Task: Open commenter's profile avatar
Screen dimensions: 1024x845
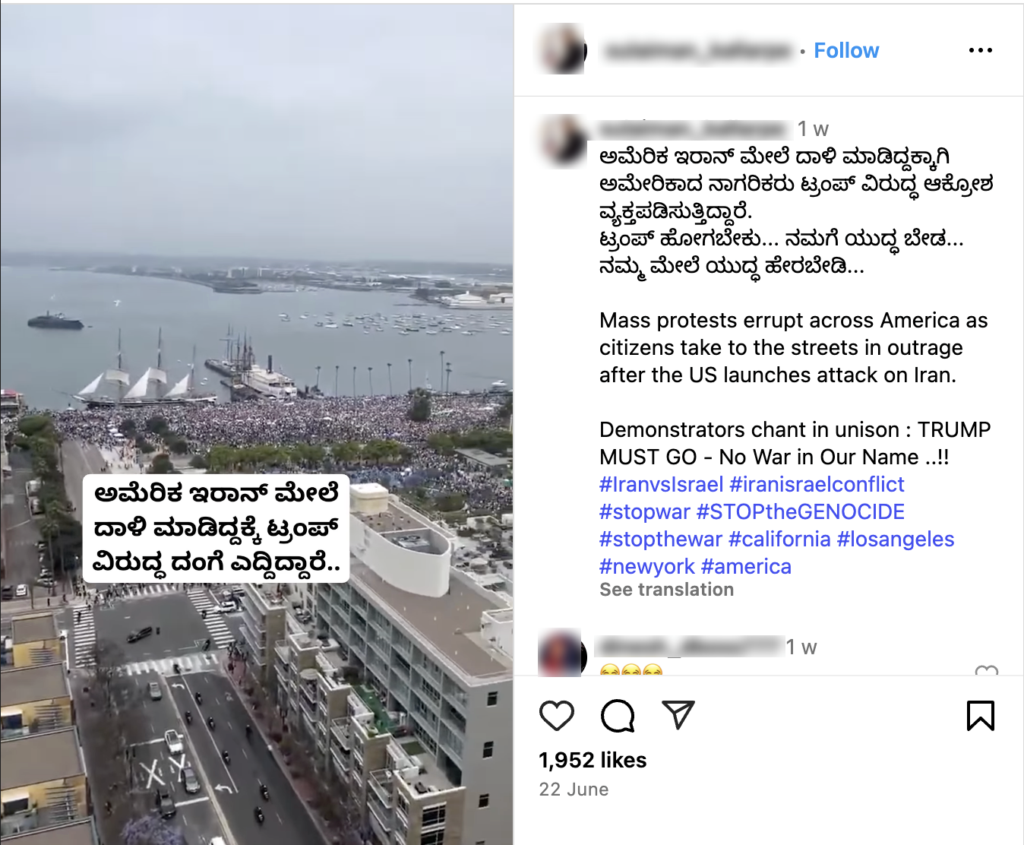Action: coord(562,653)
